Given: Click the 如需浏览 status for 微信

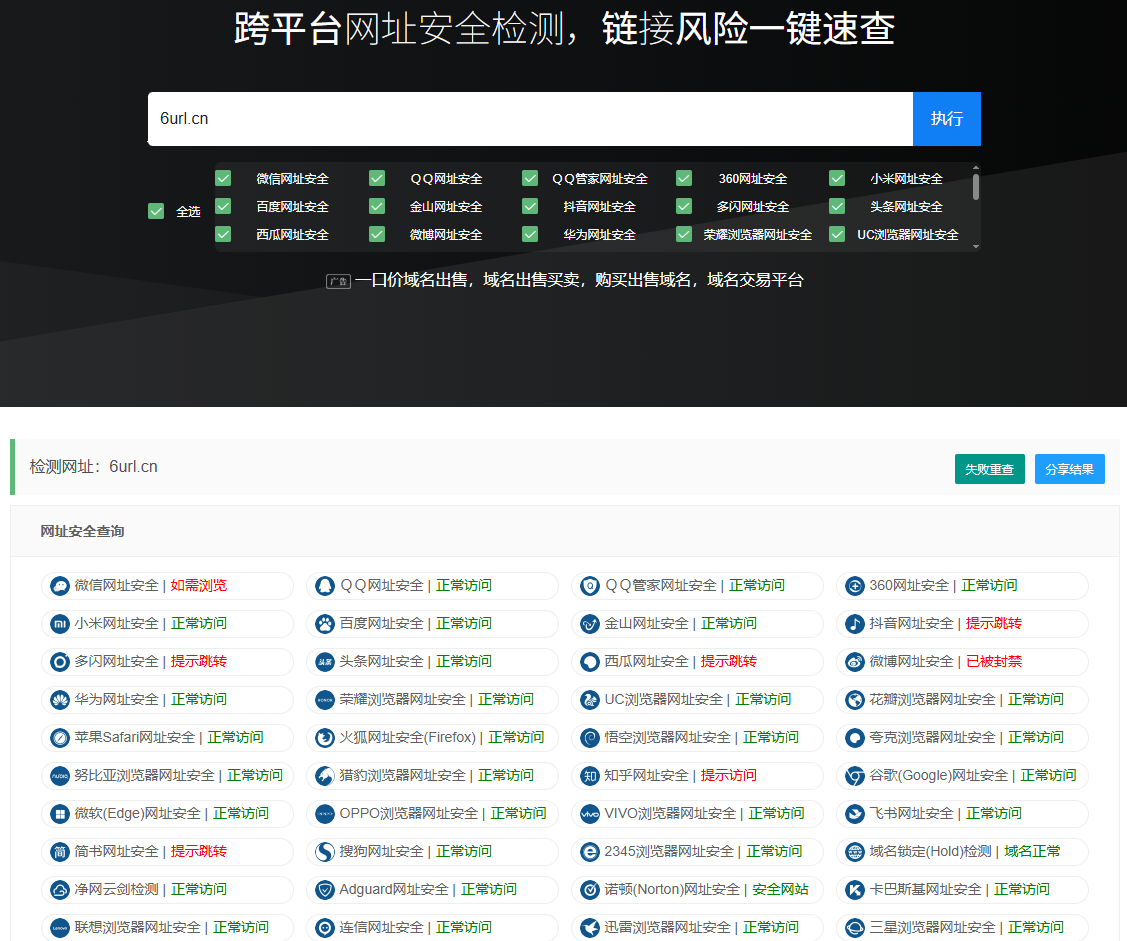Looking at the screenshot, I should [199, 585].
